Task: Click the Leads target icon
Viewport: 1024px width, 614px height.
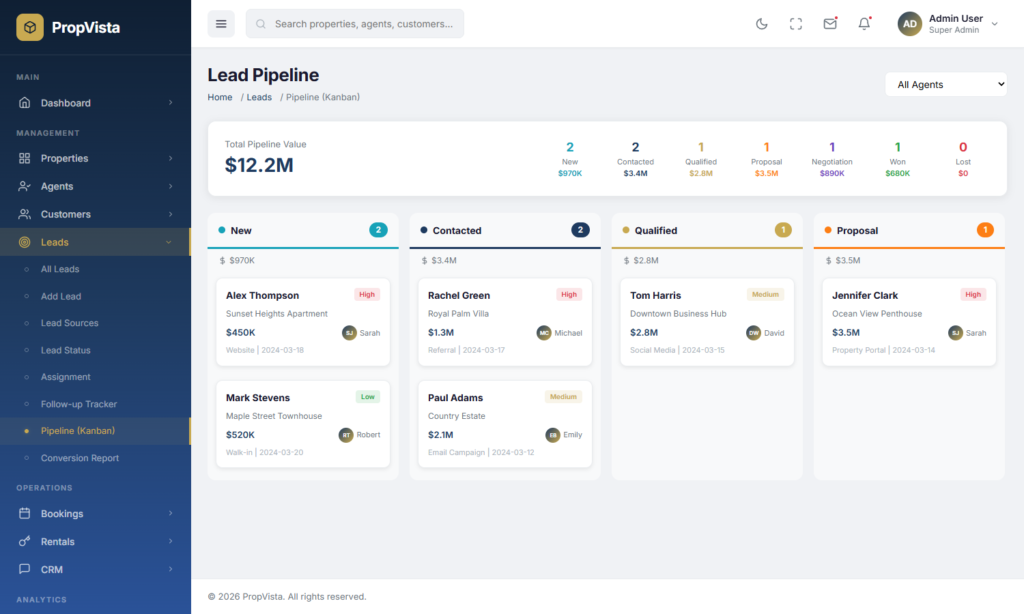Action: (x=24, y=242)
